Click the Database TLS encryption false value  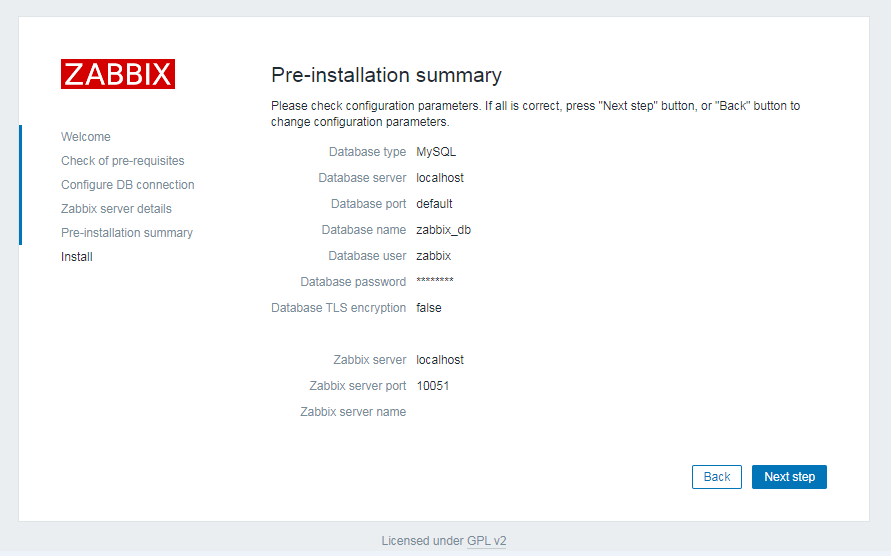point(429,308)
